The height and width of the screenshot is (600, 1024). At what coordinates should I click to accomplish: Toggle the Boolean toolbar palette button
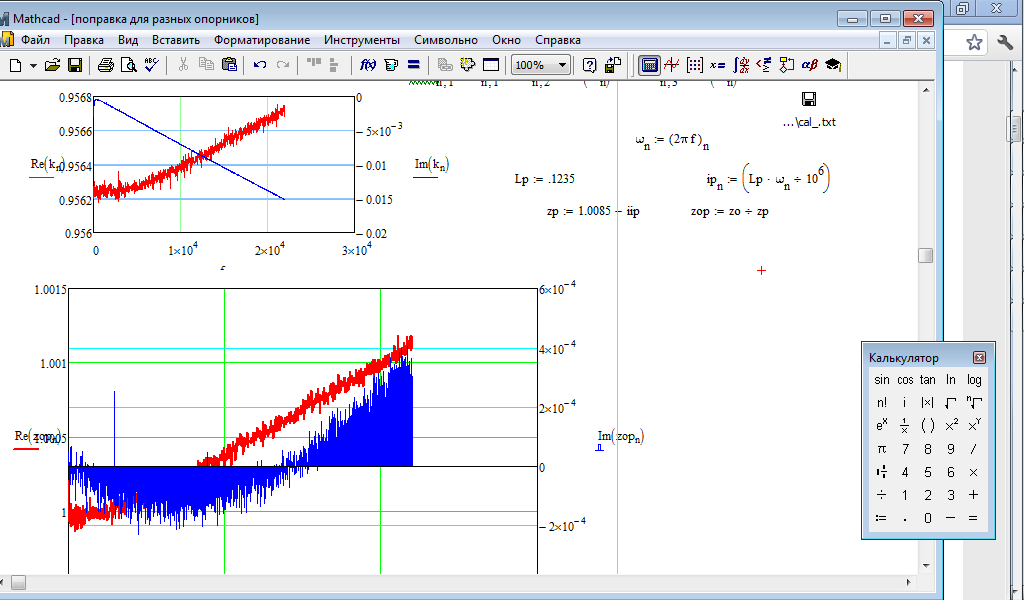point(763,65)
